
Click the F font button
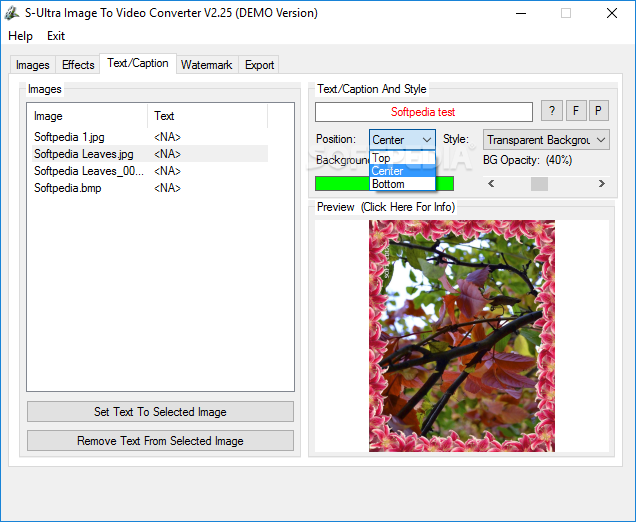(x=576, y=111)
